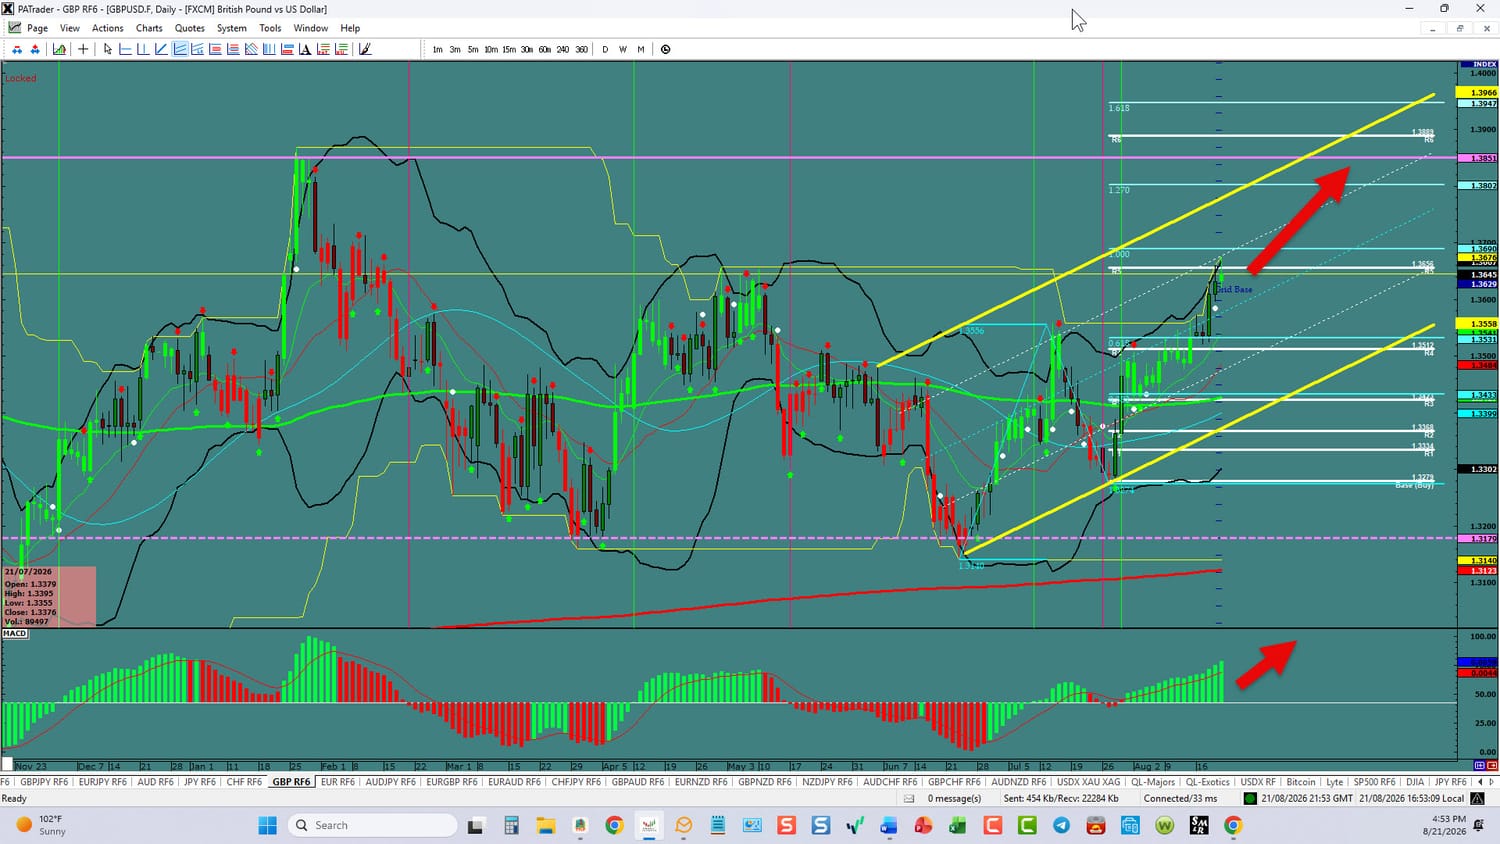This screenshot has width=1500, height=844.
Task: Switch to the GBPAUD RF6 tab
Action: (638, 782)
